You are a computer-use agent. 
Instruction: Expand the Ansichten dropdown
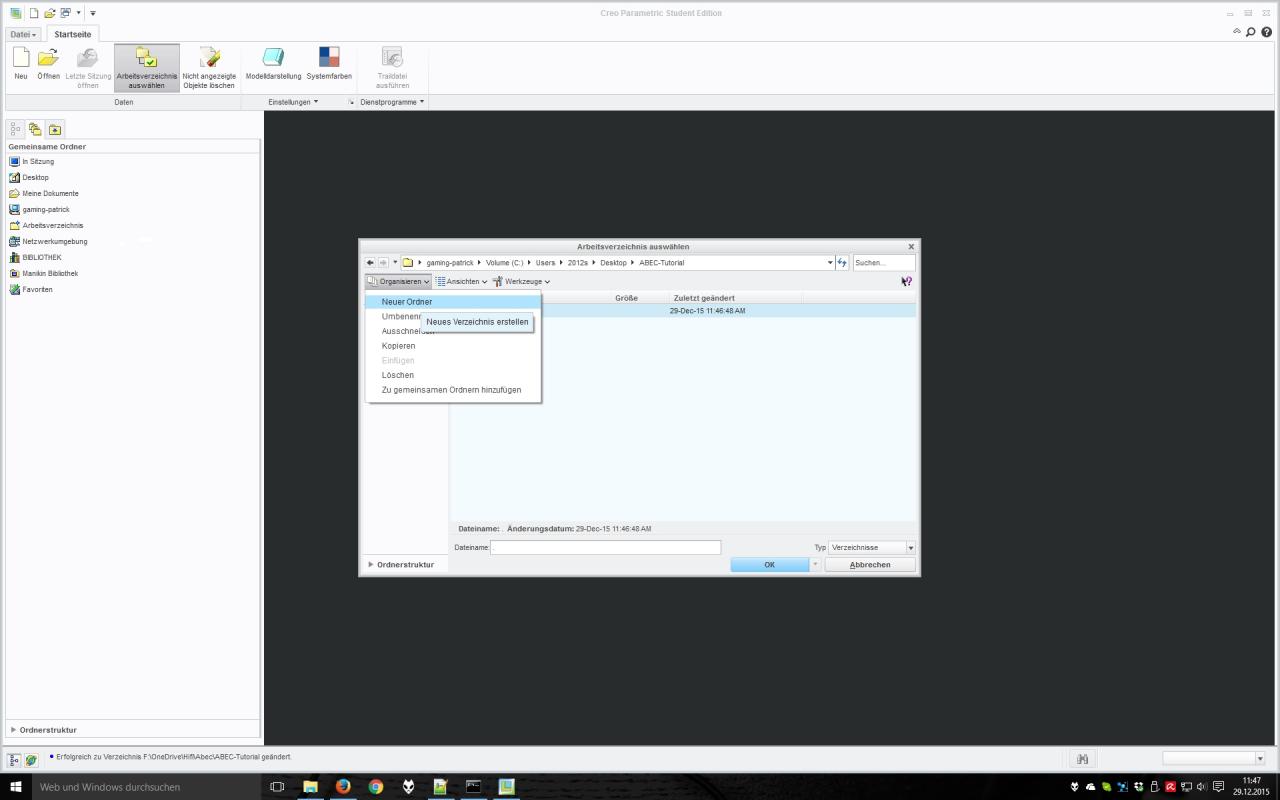click(x=461, y=282)
